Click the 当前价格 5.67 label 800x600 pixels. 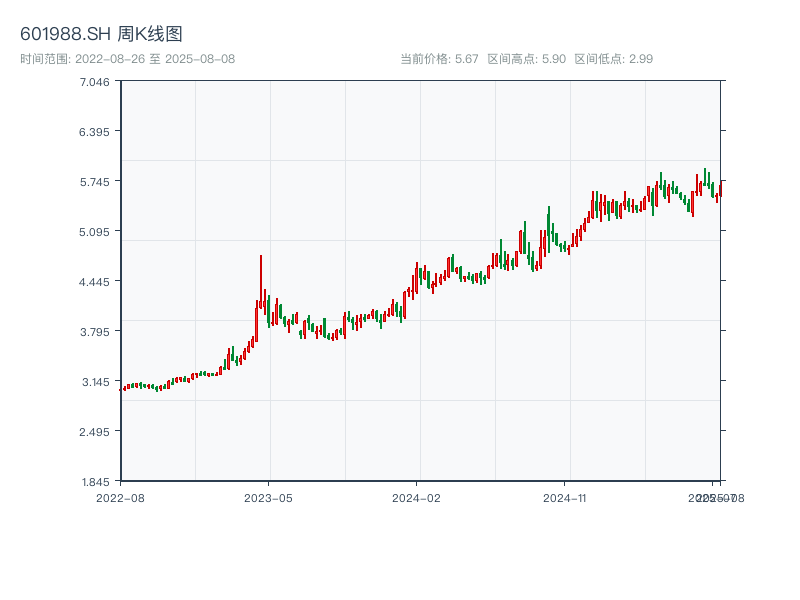[439, 59]
